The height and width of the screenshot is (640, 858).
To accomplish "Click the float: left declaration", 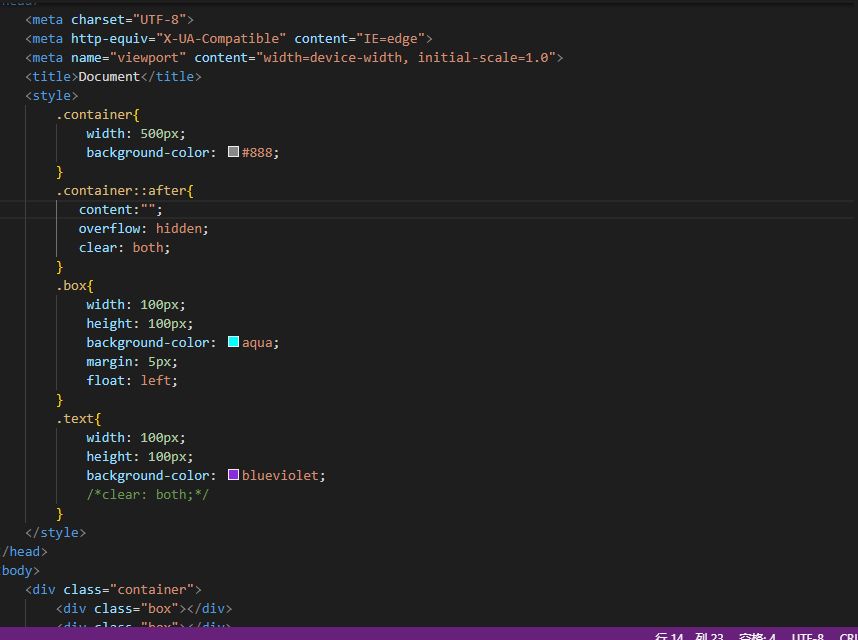I will (132, 380).
